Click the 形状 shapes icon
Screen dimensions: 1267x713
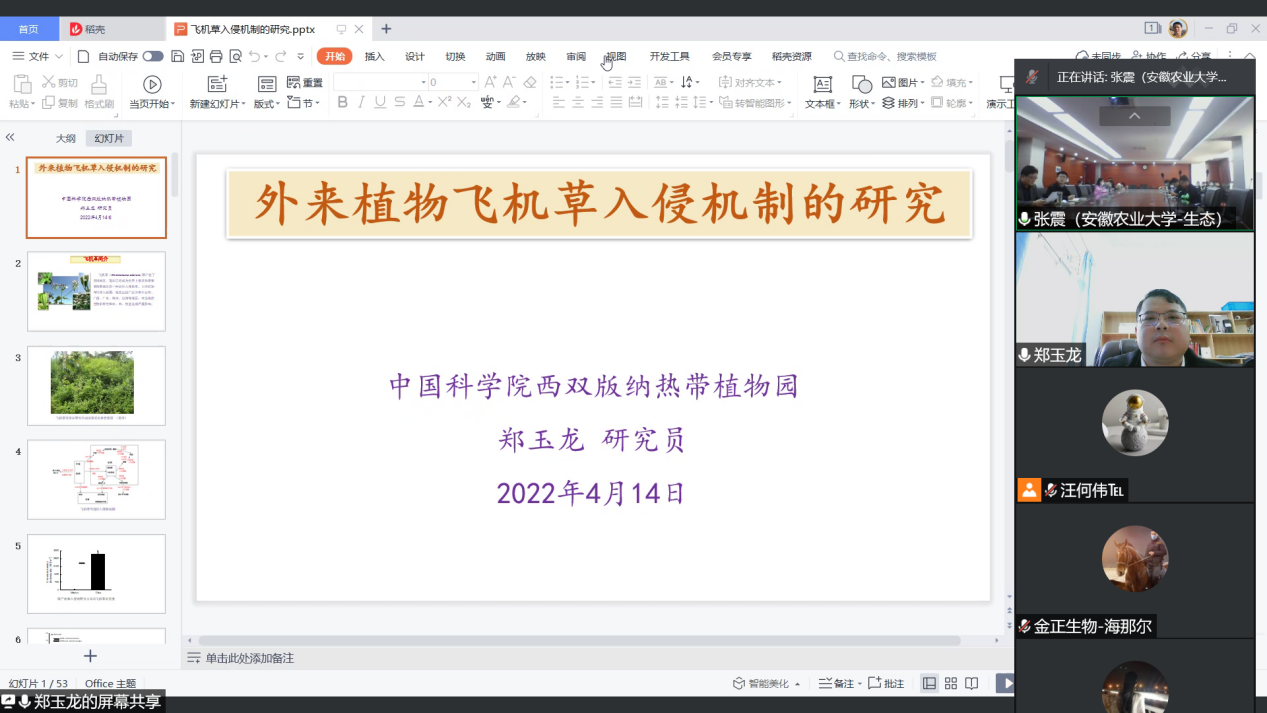click(861, 84)
